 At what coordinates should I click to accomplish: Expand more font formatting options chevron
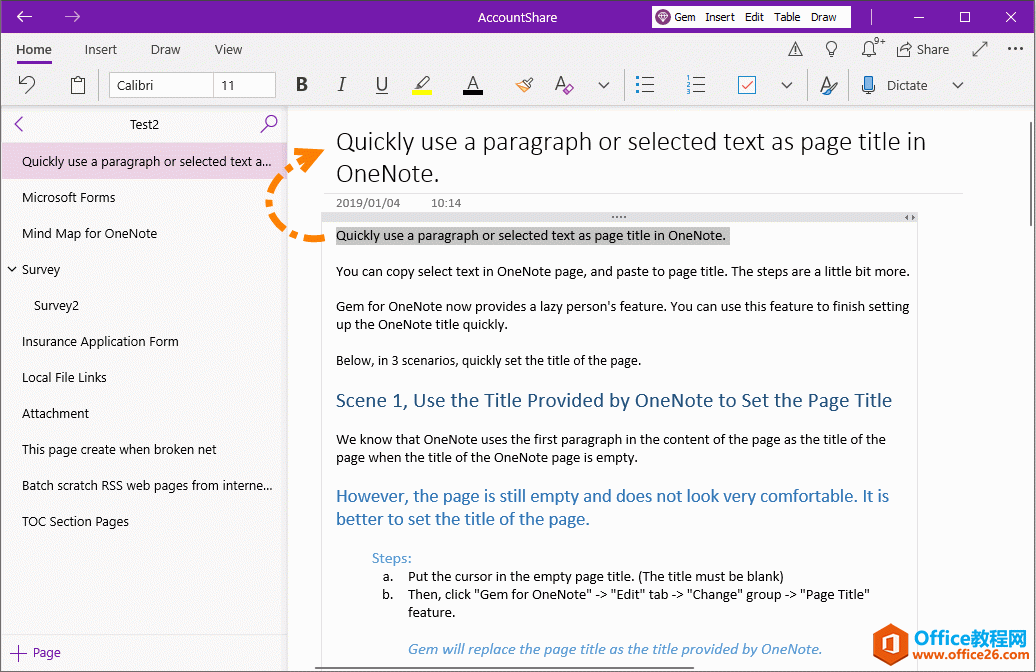pyautogui.click(x=603, y=85)
